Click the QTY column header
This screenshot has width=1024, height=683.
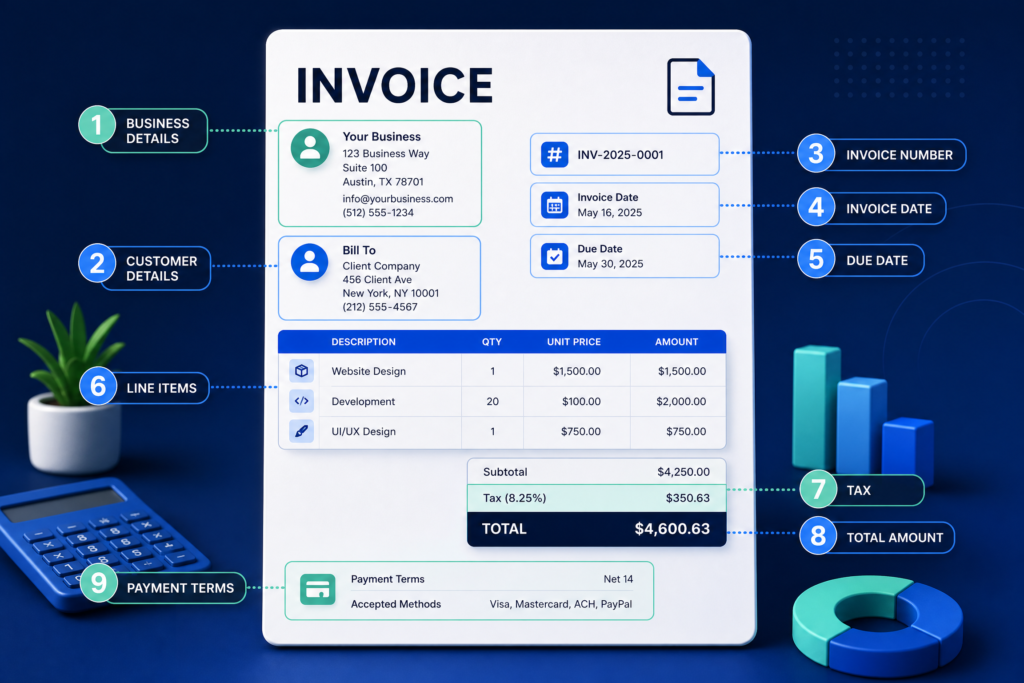point(492,342)
